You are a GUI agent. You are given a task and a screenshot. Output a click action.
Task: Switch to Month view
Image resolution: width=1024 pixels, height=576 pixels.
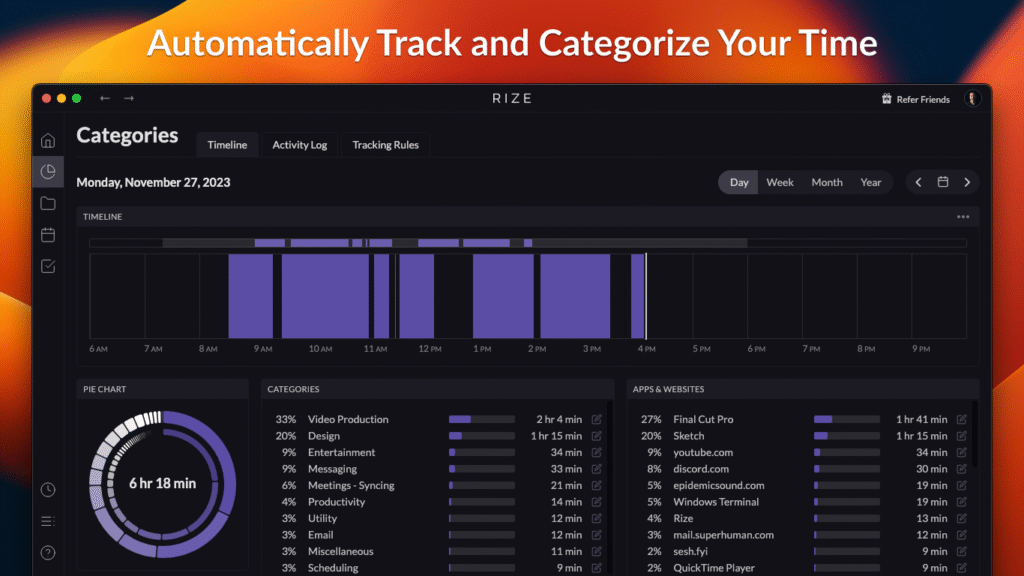tap(827, 182)
